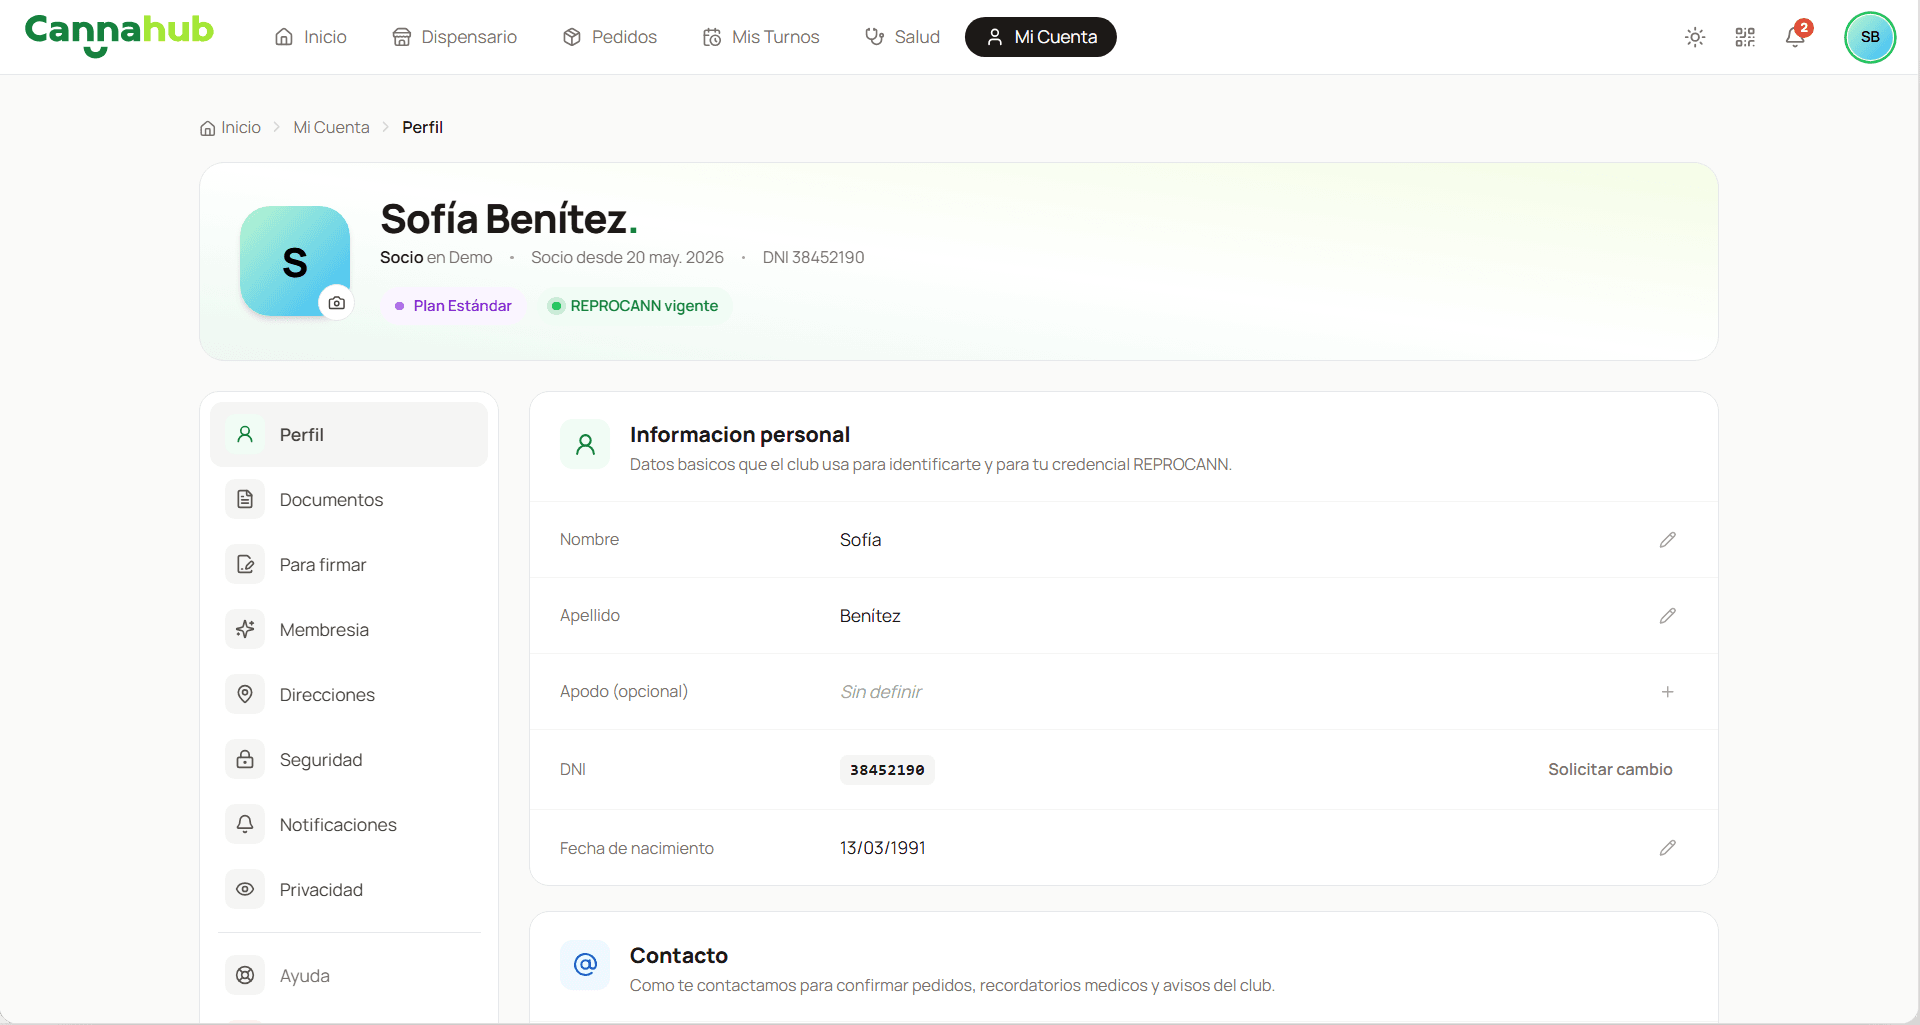This screenshot has height=1025, width=1920.
Task: Open the QR code scanner icon
Action: [x=1745, y=37]
